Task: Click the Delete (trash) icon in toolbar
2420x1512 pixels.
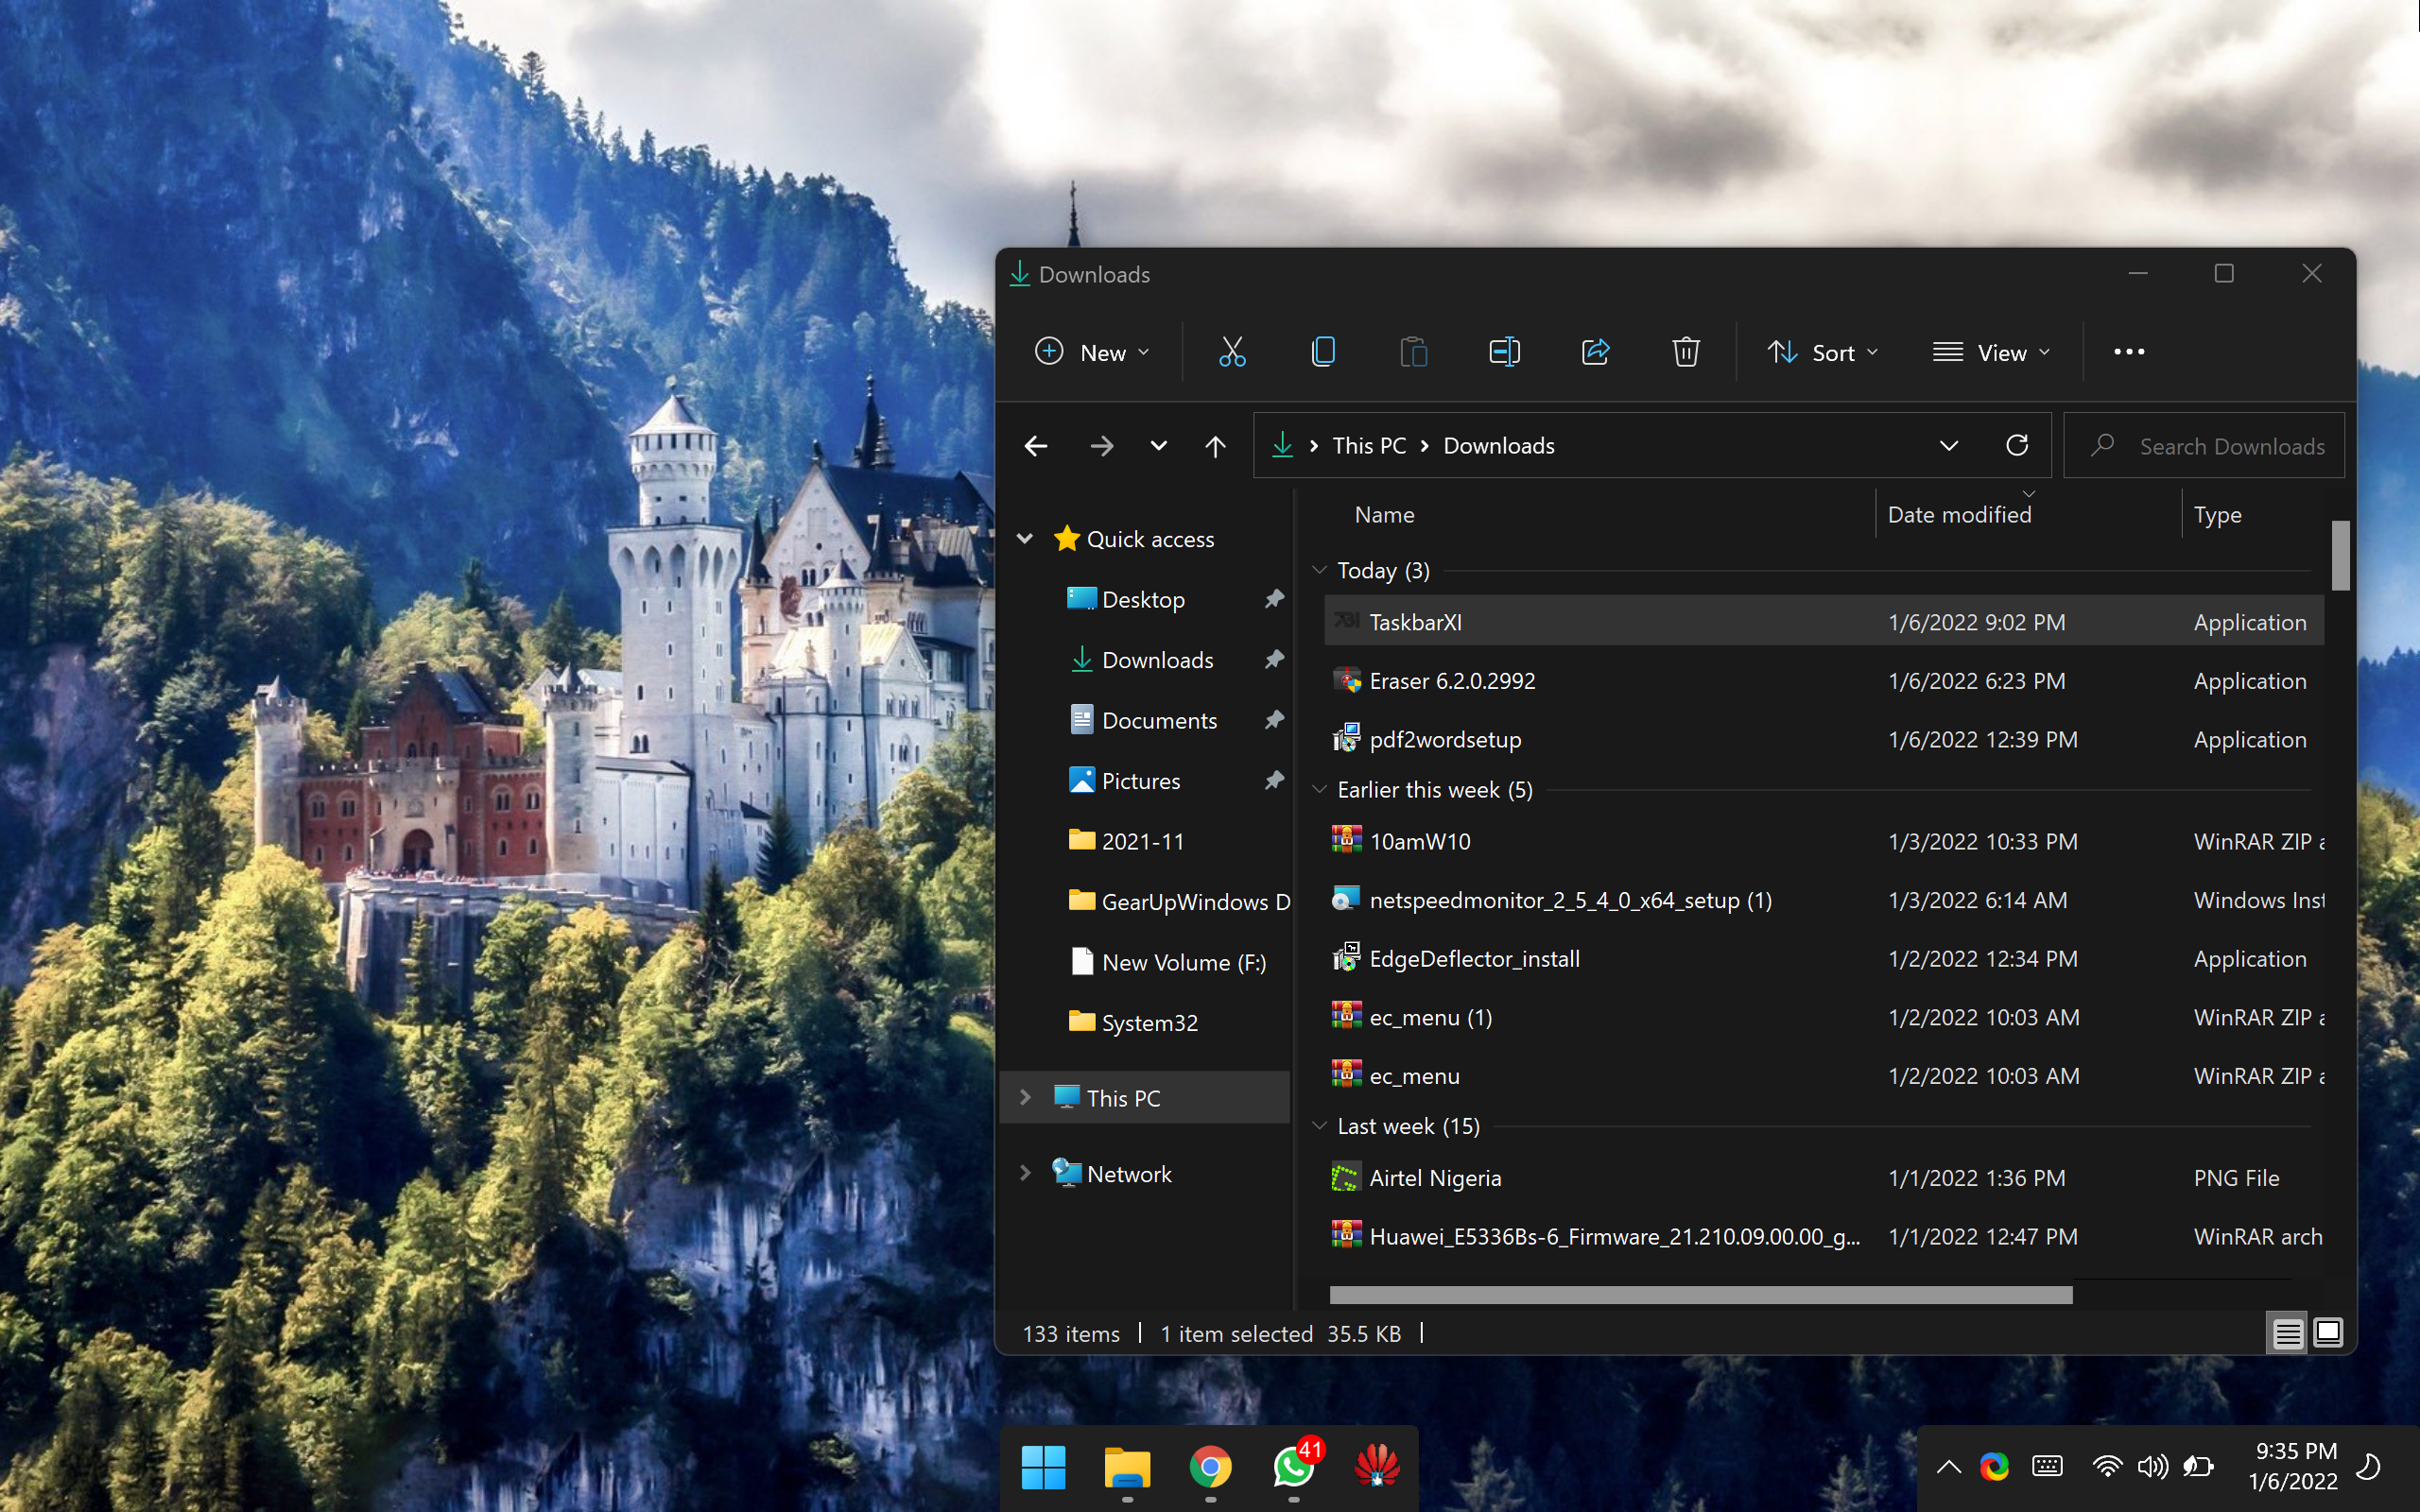Action: [x=1685, y=351]
